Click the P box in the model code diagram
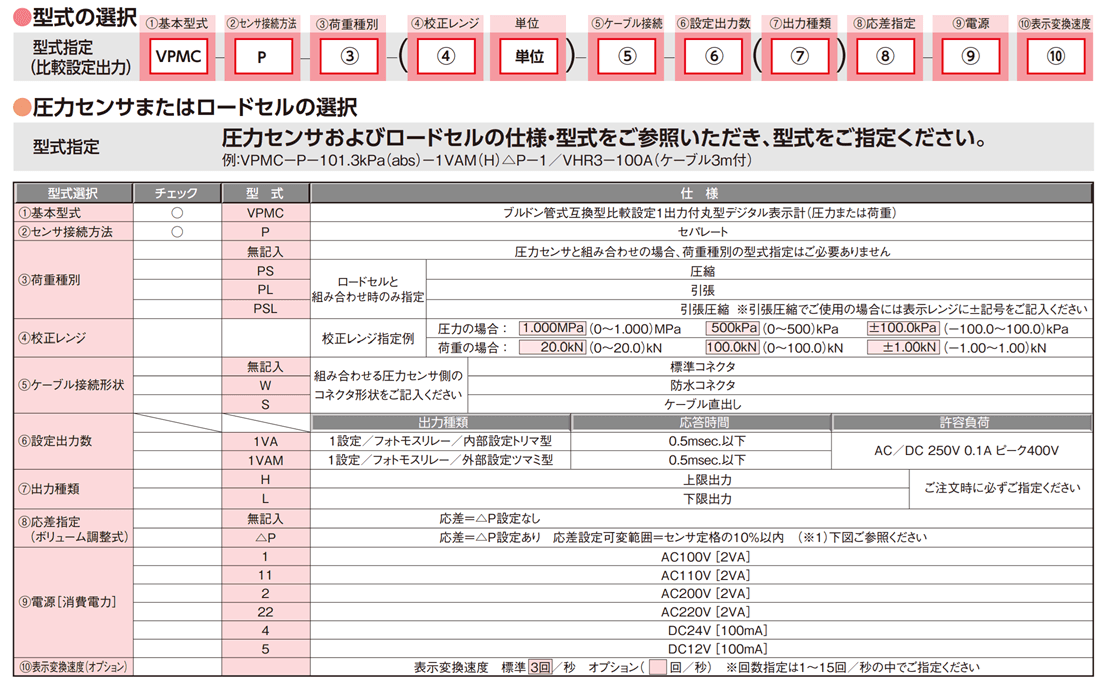1103x682 pixels. tap(262, 56)
